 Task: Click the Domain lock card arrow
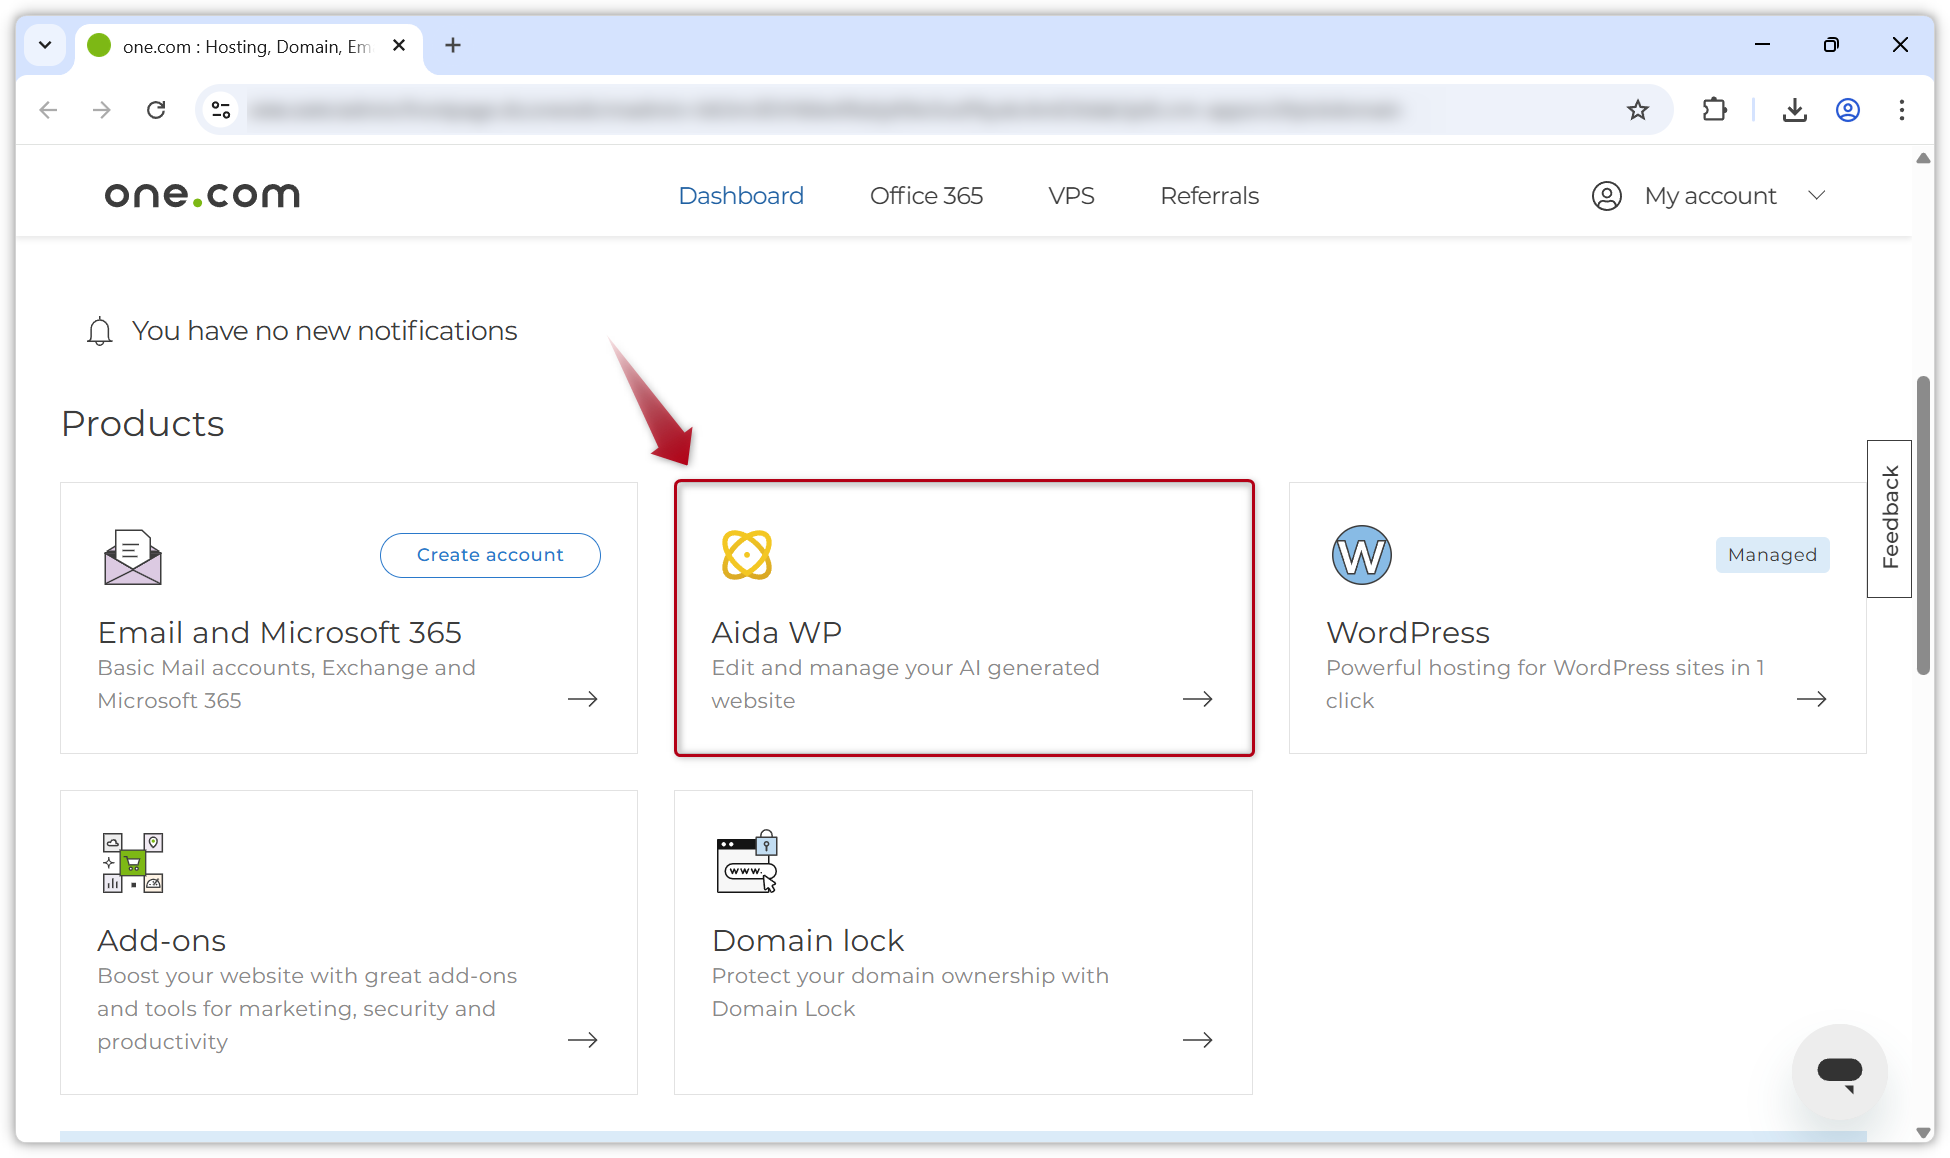pyautogui.click(x=1197, y=1040)
